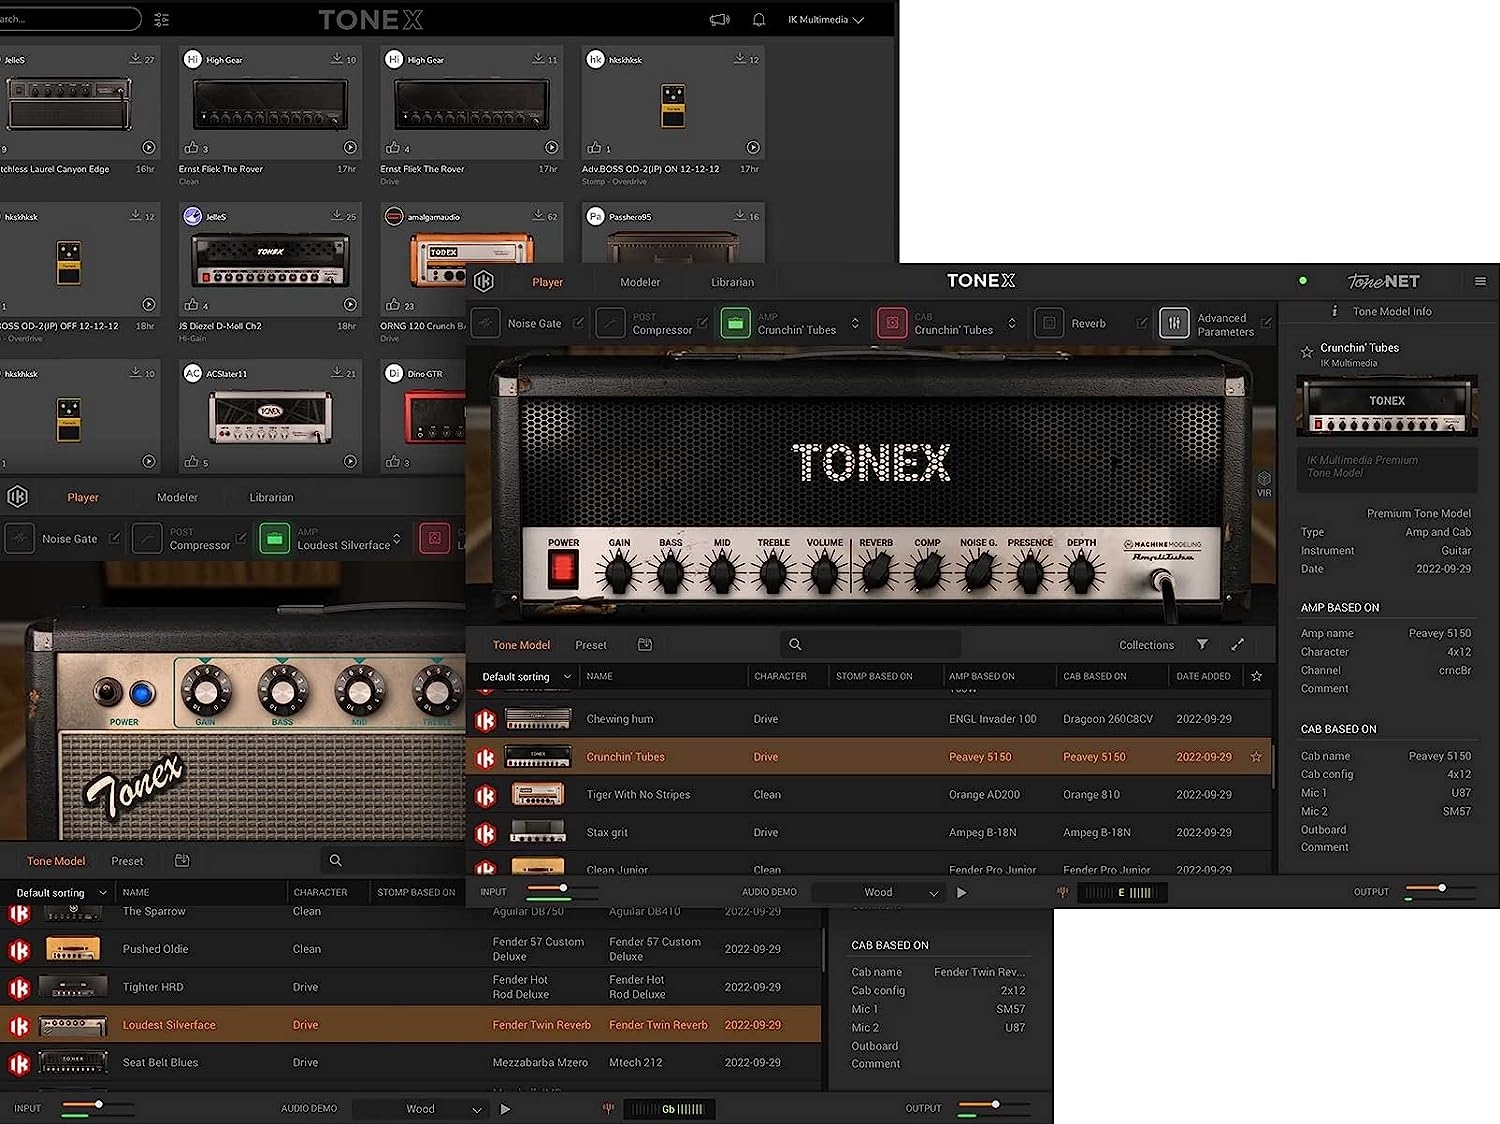Click IK logo in Crunchin' Tubes window
The height and width of the screenshot is (1124, 1500).
click(484, 281)
